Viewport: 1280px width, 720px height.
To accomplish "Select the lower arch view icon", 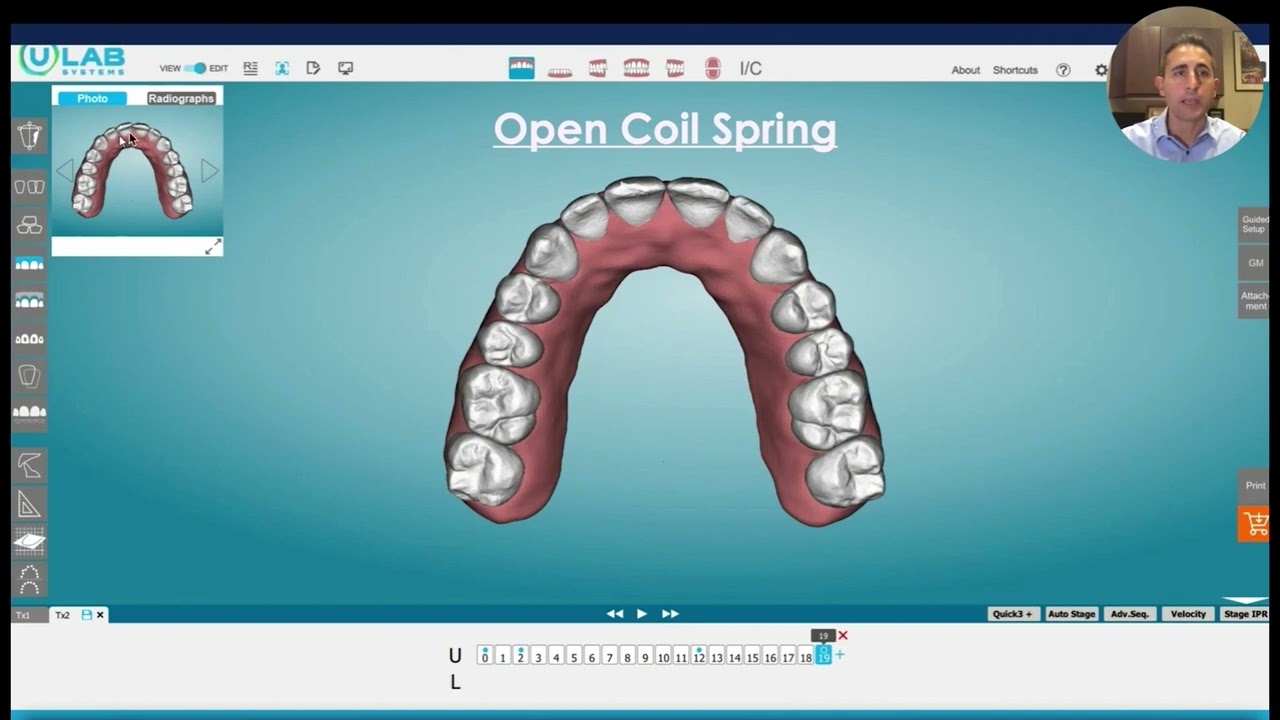I will point(560,71).
